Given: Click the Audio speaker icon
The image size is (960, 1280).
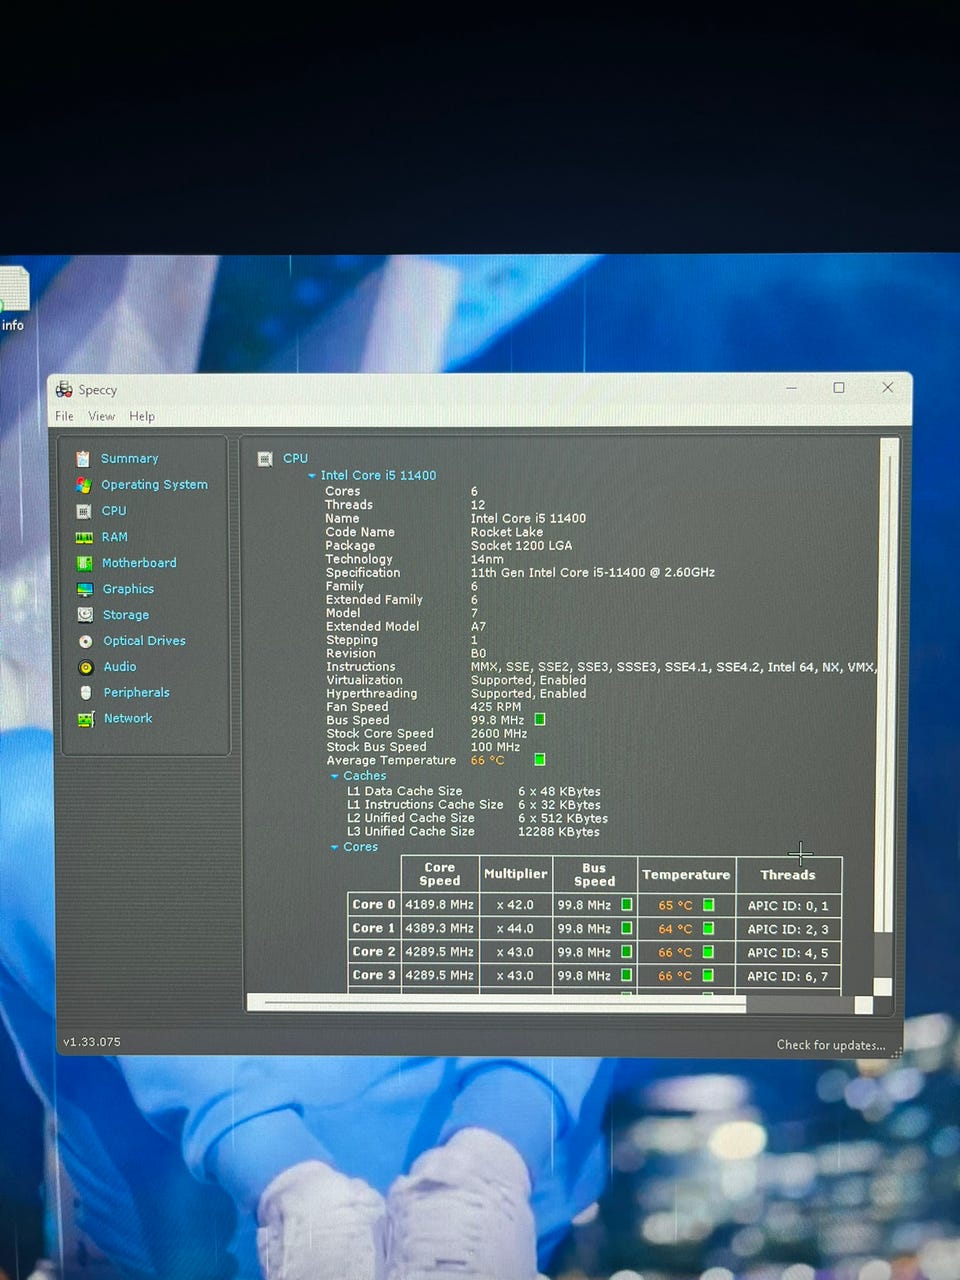Looking at the screenshot, I should [85, 667].
